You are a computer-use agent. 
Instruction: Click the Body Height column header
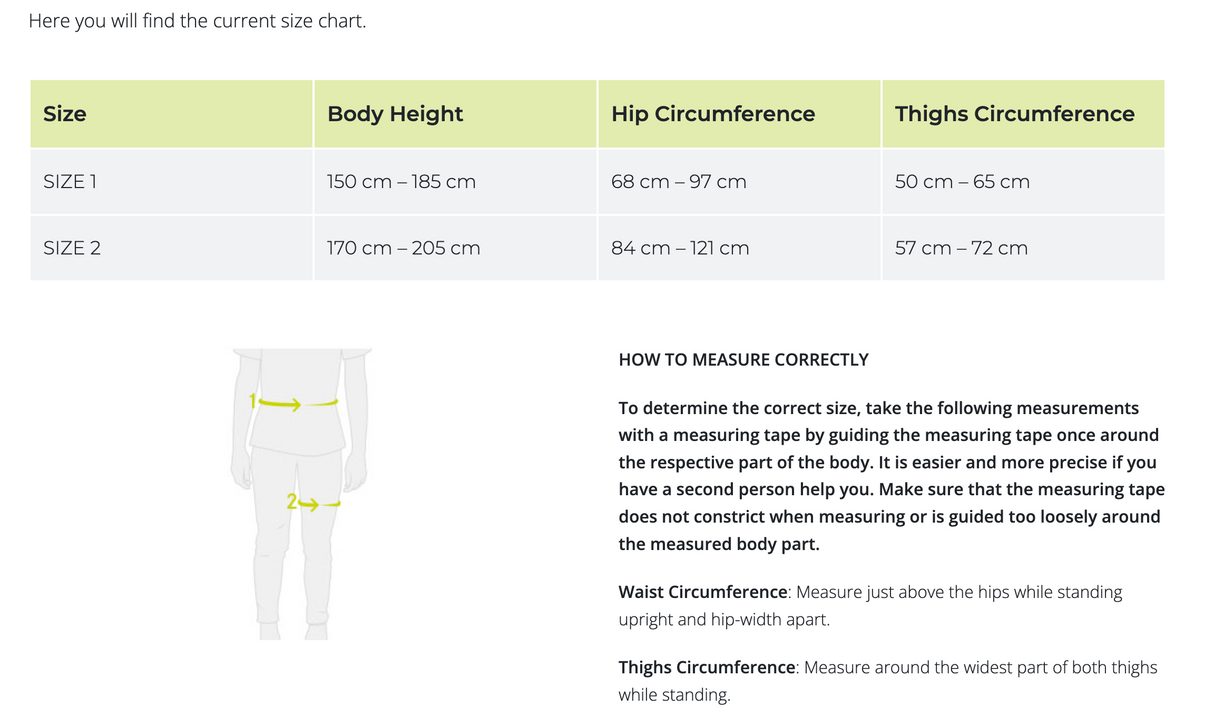[x=395, y=114]
